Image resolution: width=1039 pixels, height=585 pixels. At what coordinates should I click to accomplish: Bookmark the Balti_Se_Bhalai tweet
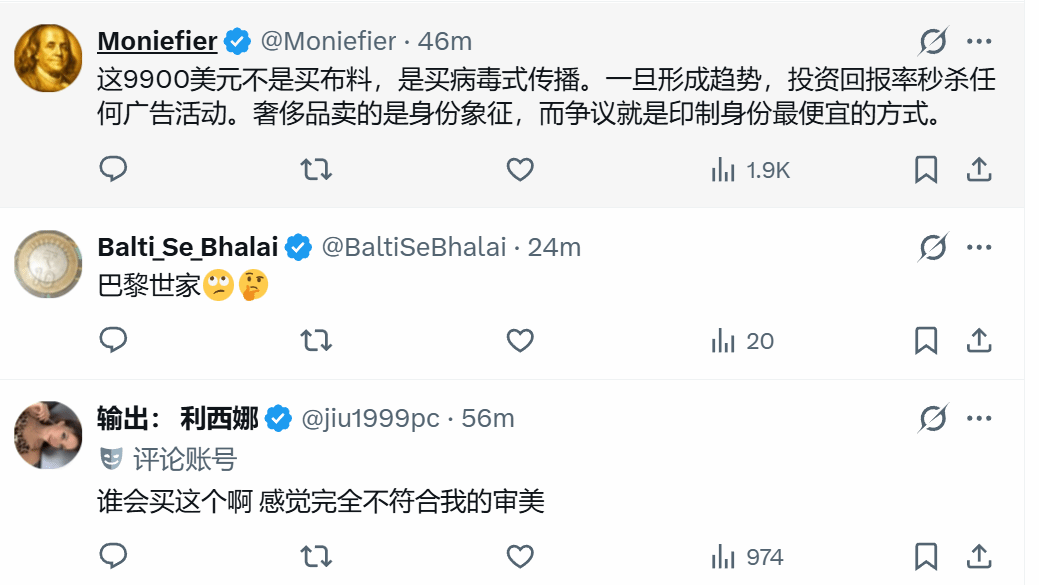(926, 341)
